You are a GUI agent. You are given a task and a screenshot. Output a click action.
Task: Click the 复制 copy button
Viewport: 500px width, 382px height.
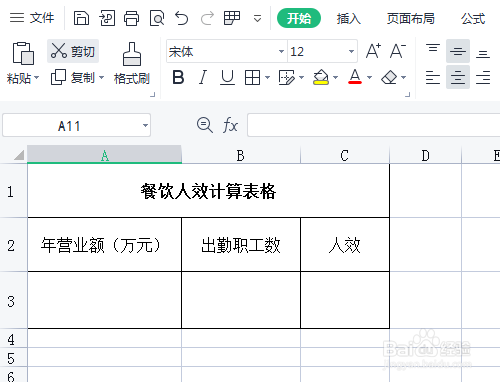click(x=73, y=78)
